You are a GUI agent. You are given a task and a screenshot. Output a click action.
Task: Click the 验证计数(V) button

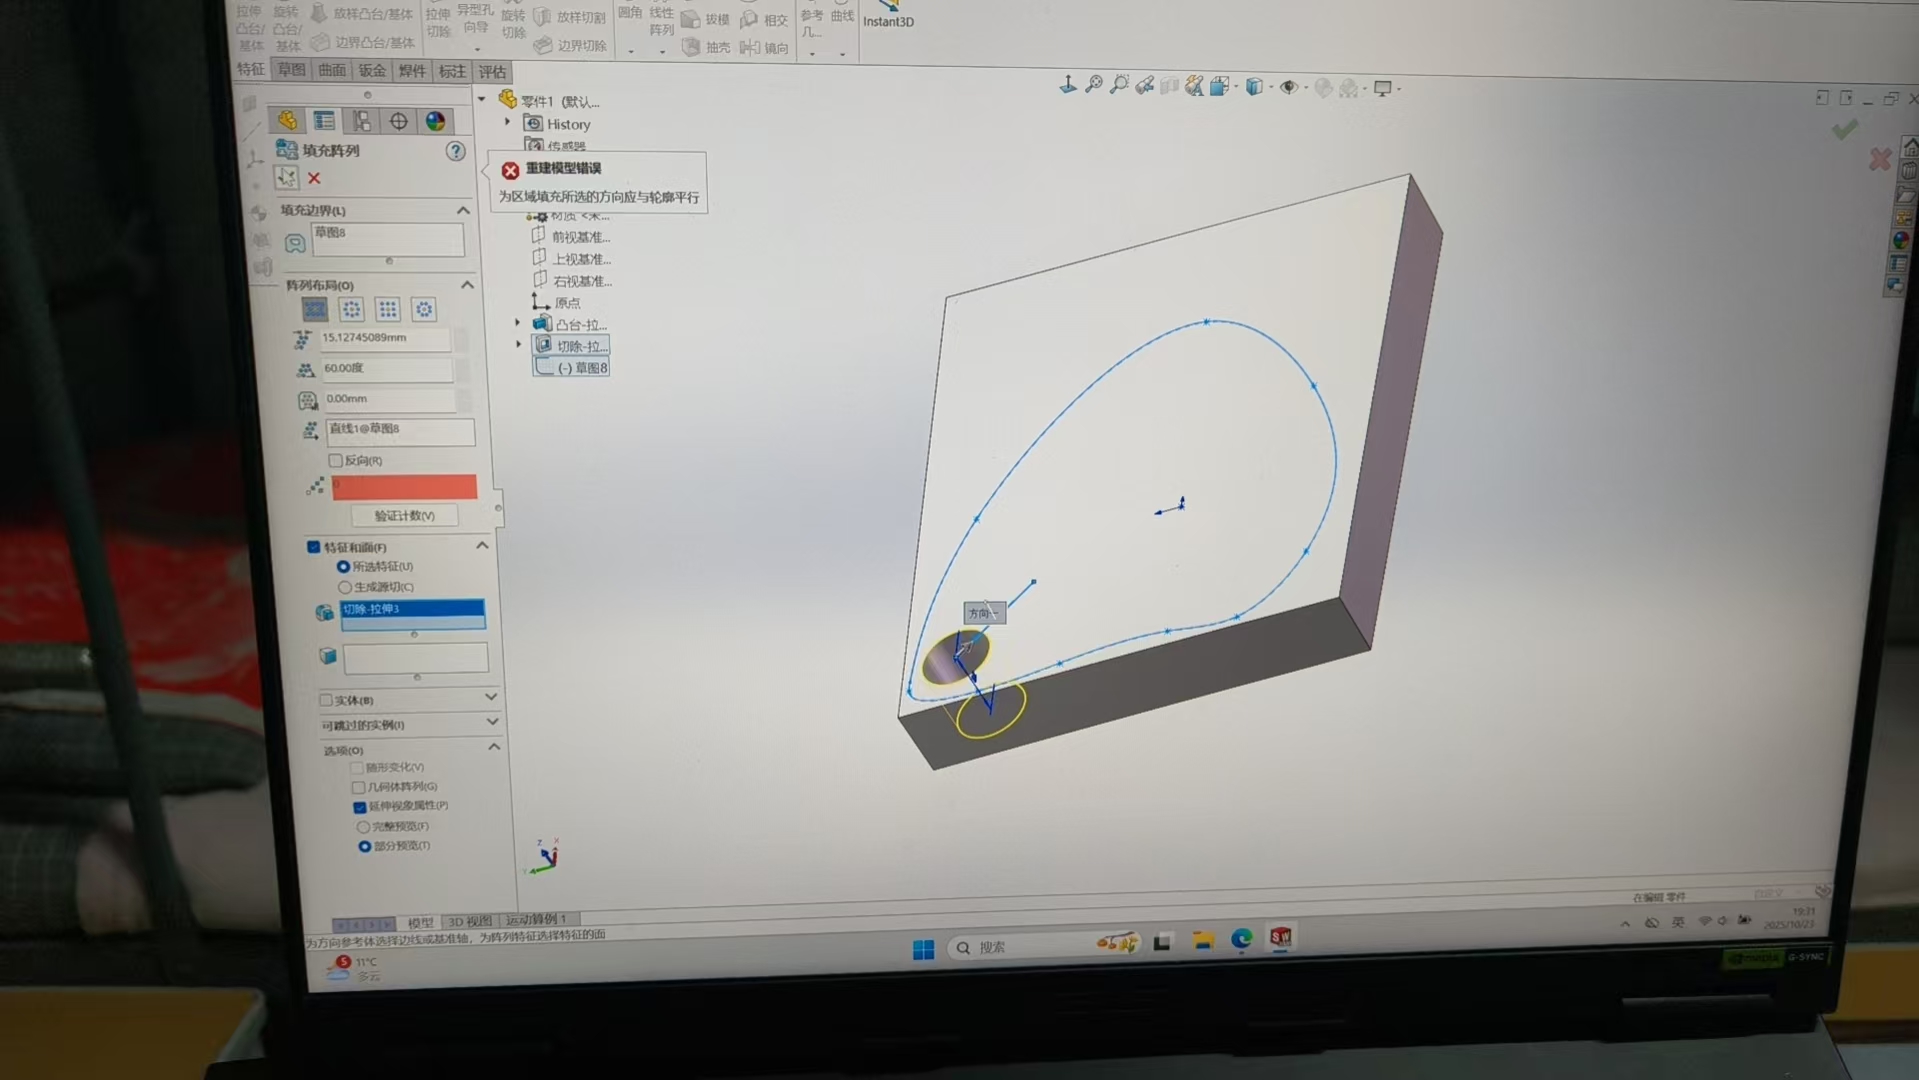[404, 516]
